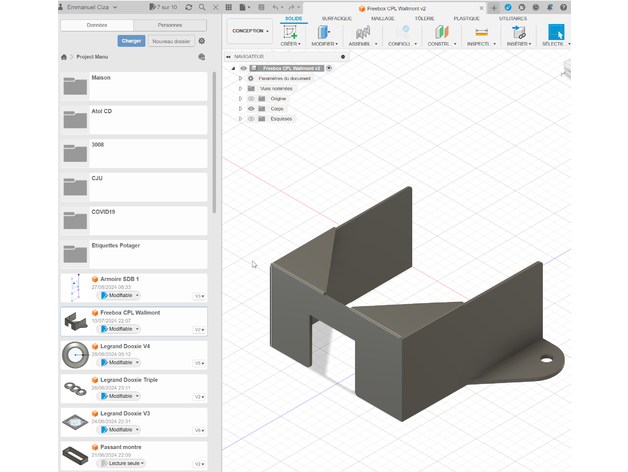Screen dimensions: 628x472
Task: Click the Insérer tool icon
Action: [x=519, y=32]
